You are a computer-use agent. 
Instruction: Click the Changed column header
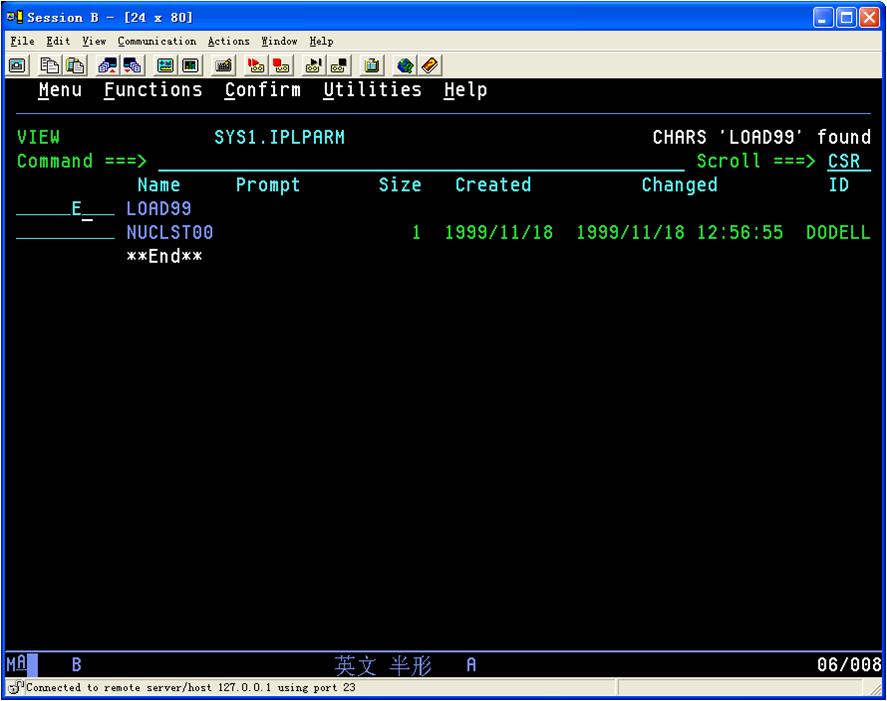679,185
